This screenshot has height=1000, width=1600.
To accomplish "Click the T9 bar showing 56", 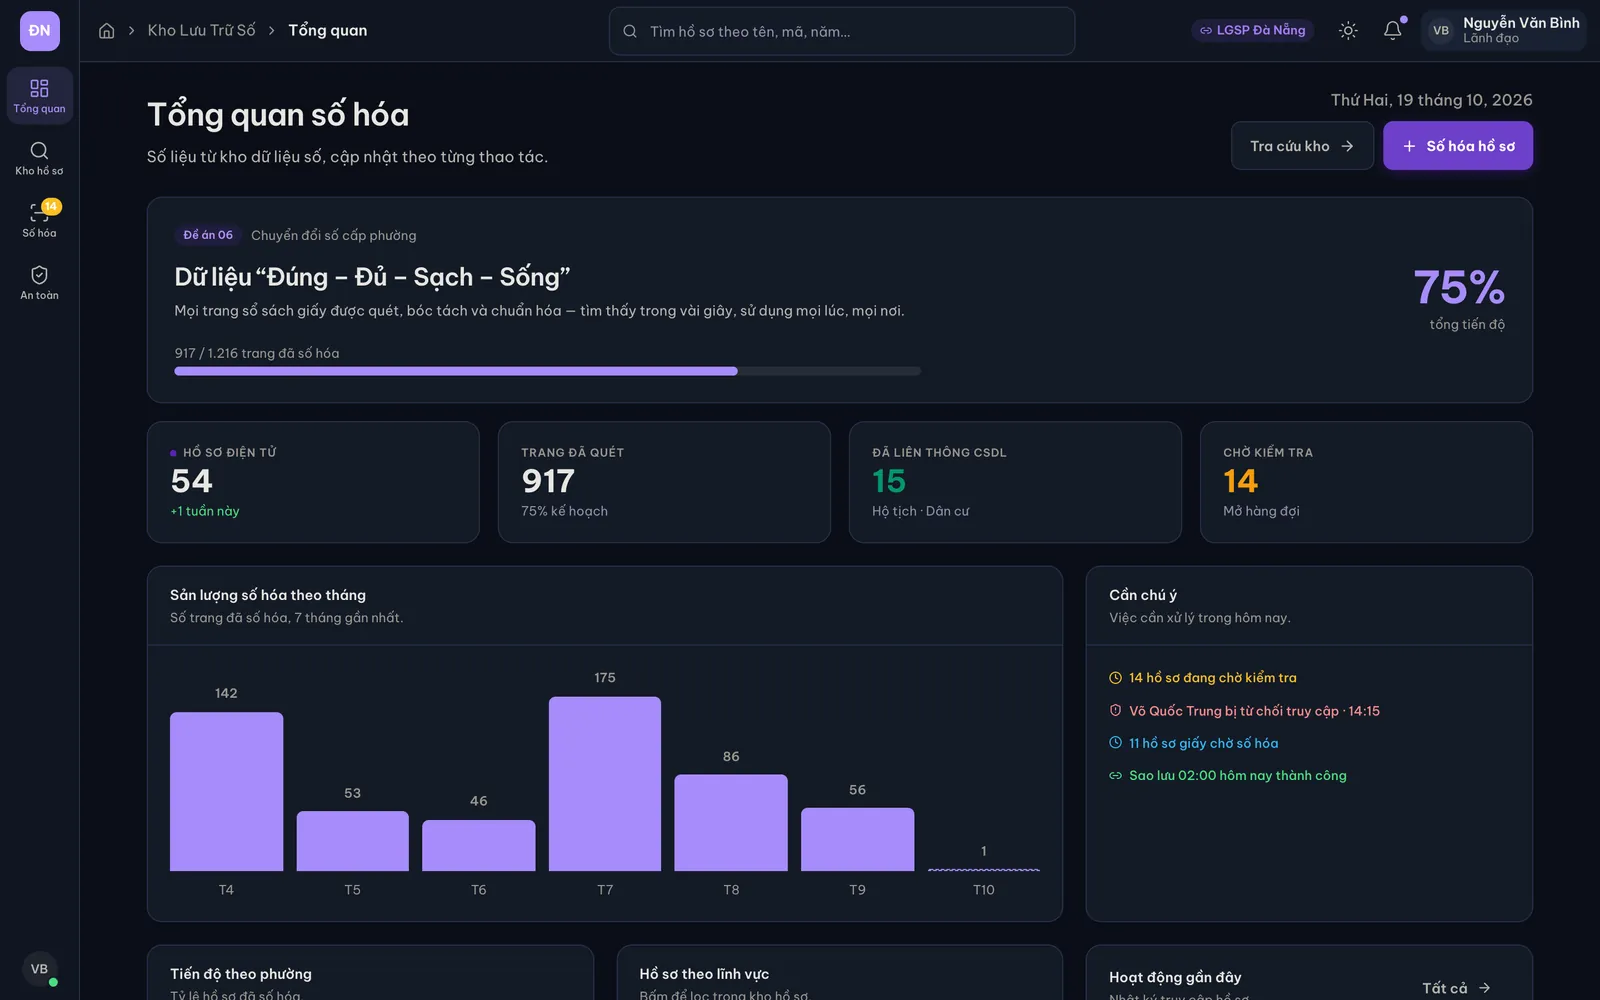I will coord(857,839).
